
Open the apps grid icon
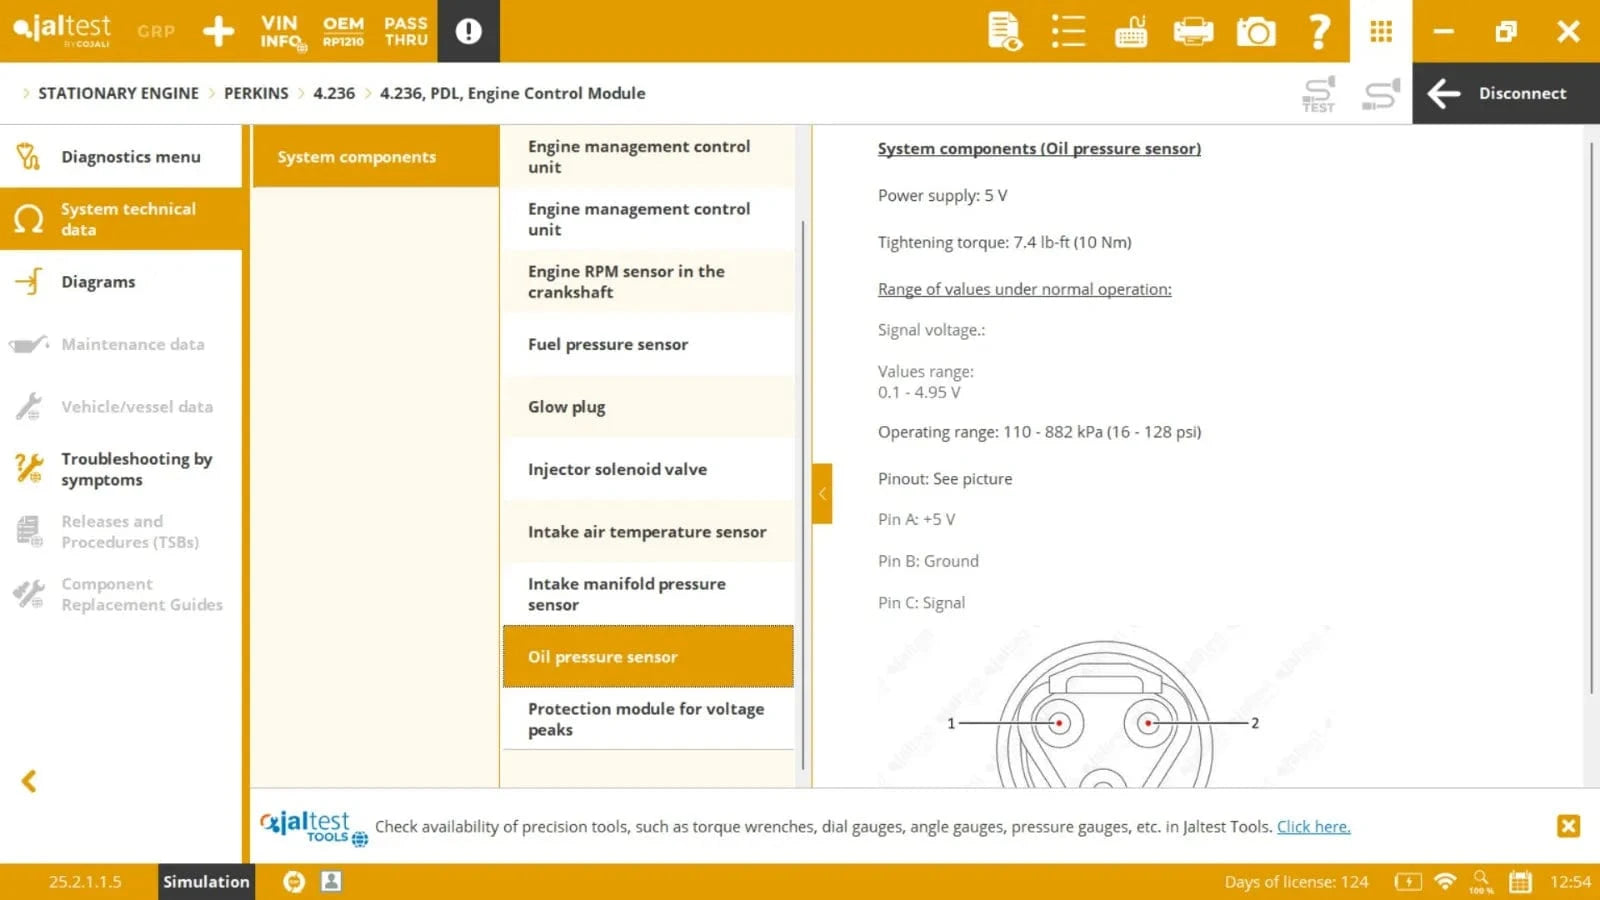pos(1381,31)
